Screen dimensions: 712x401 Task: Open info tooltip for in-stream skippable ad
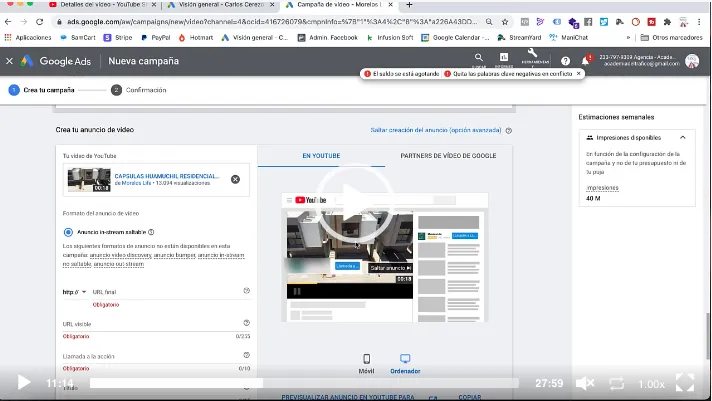click(151, 232)
